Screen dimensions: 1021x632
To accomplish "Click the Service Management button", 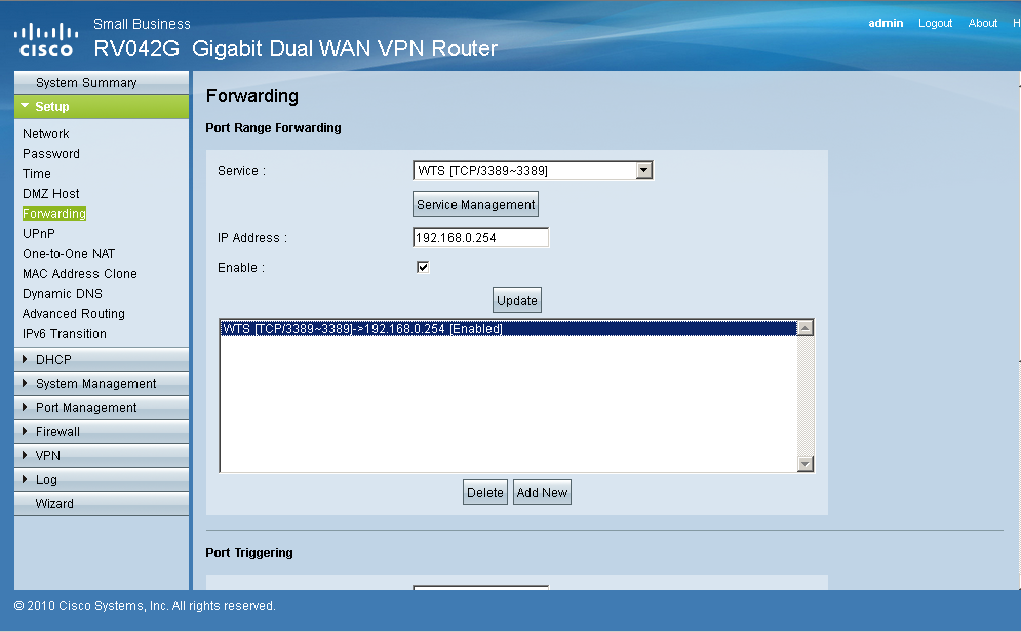I will click(476, 204).
